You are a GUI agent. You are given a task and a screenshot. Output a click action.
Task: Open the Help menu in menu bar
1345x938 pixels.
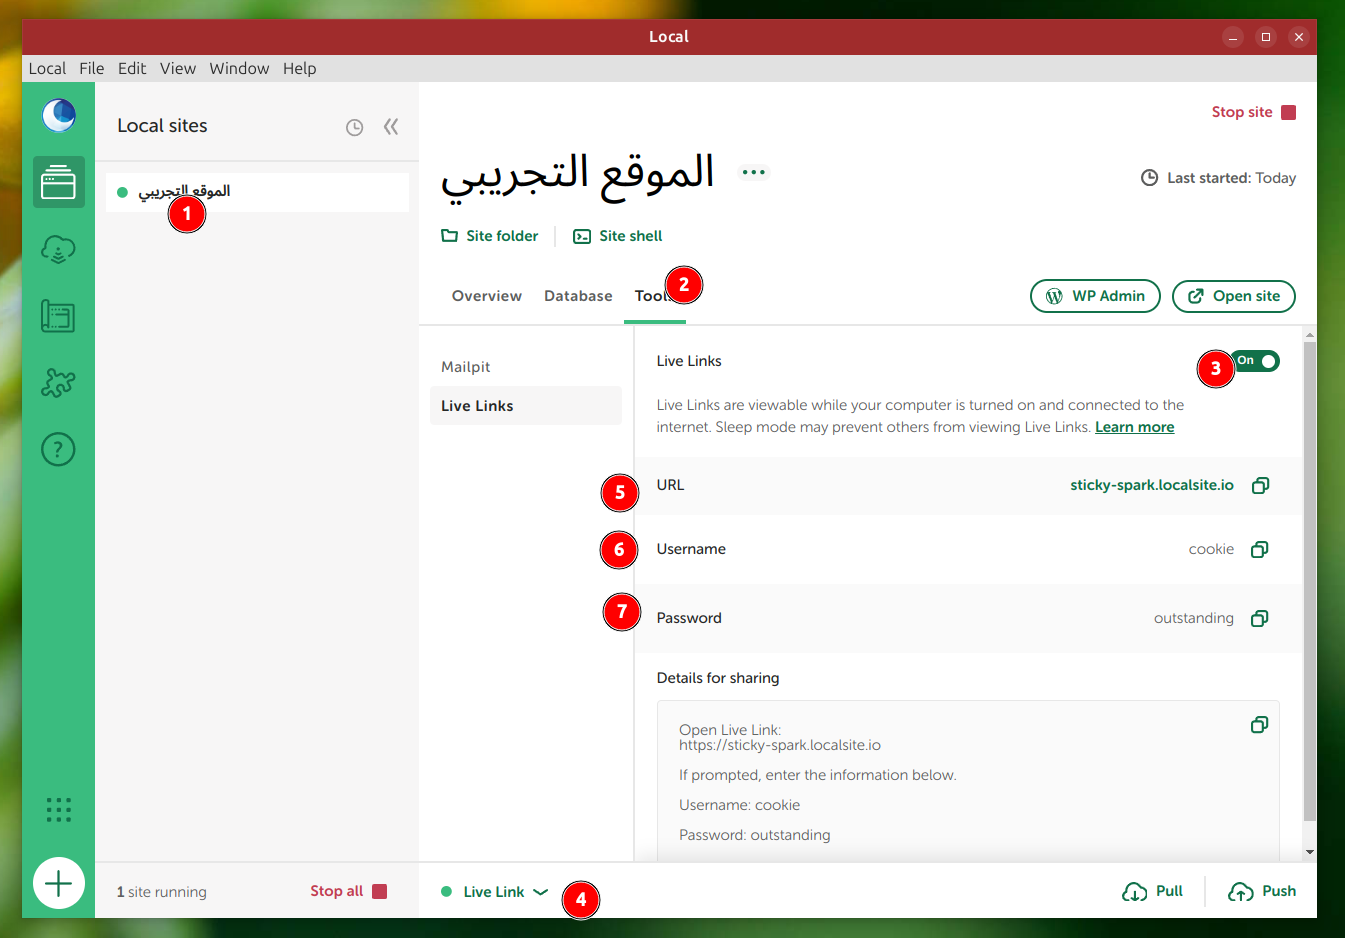pyautogui.click(x=300, y=68)
